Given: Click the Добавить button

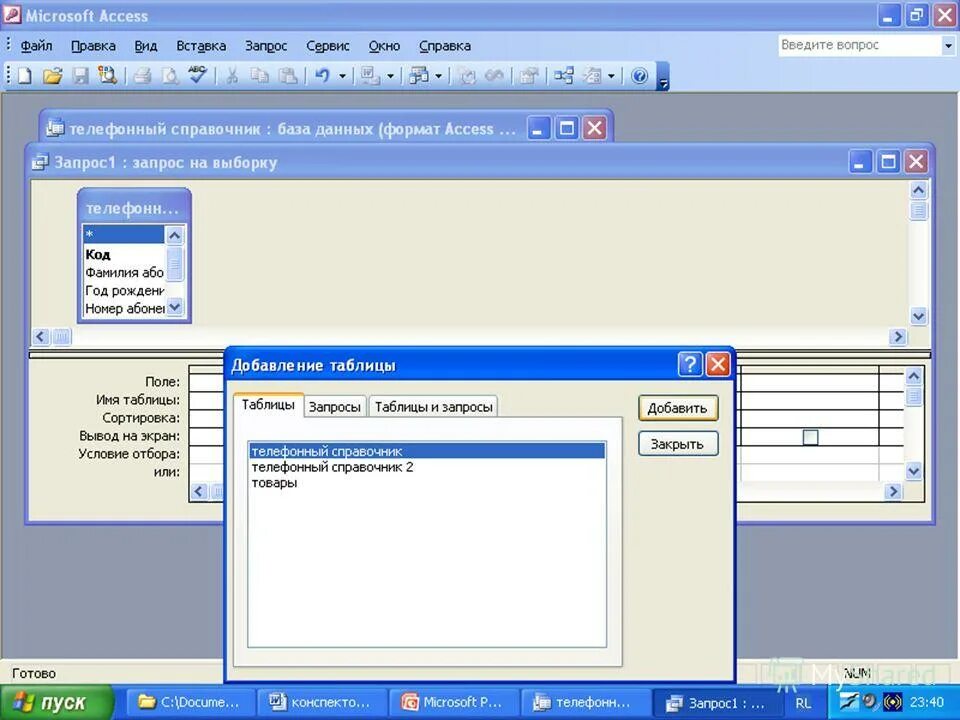Looking at the screenshot, I should click(x=677, y=408).
